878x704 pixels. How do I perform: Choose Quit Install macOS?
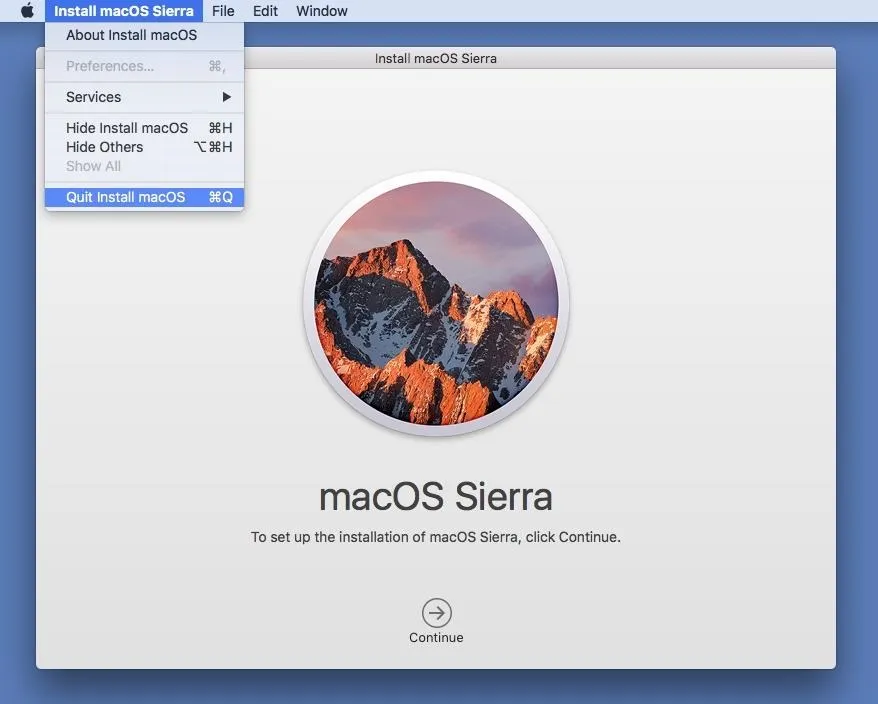click(x=144, y=197)
